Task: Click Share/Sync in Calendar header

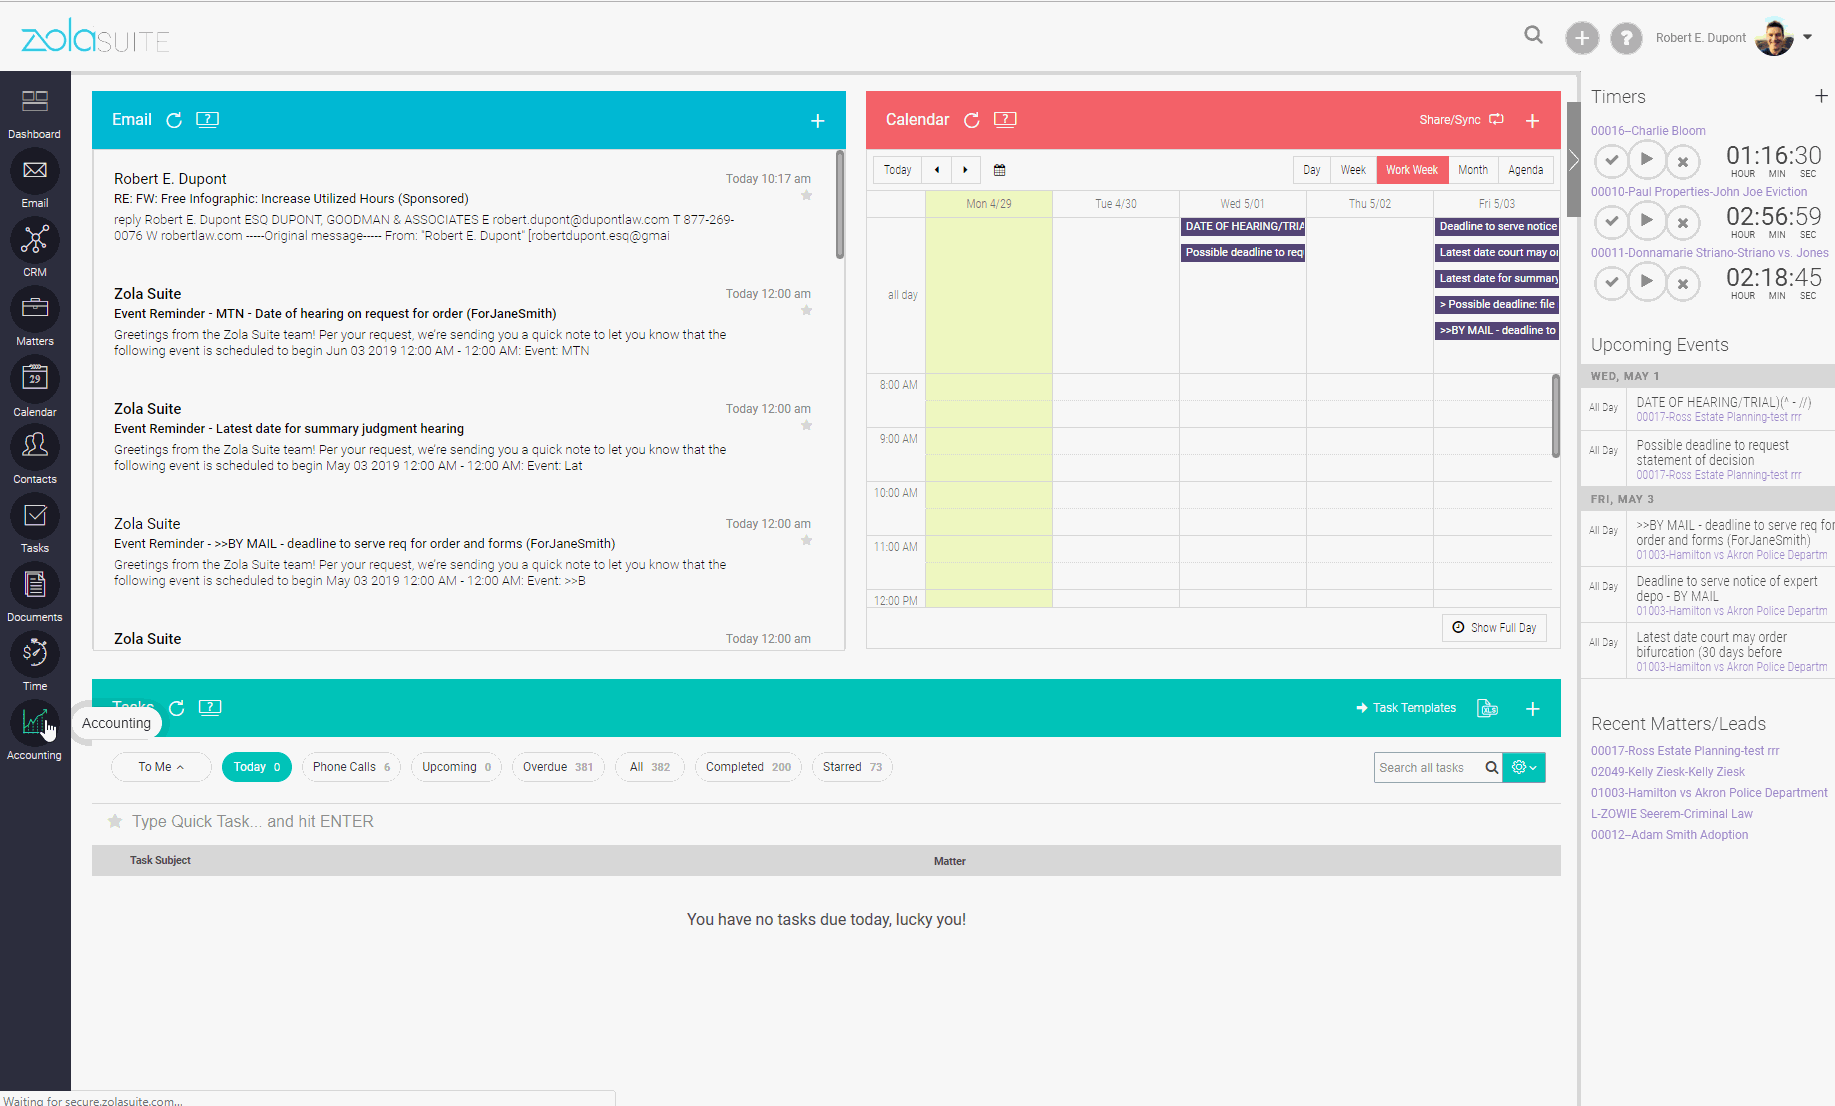Action: click(x=1461, y=120)
